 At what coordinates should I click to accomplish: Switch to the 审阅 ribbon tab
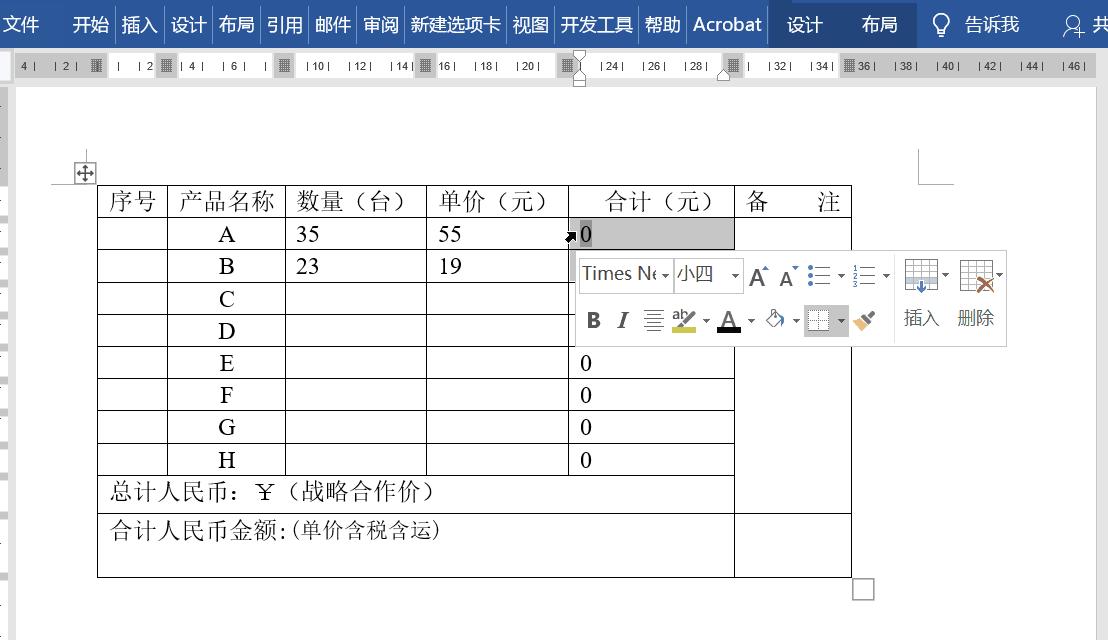coord(380,25)
